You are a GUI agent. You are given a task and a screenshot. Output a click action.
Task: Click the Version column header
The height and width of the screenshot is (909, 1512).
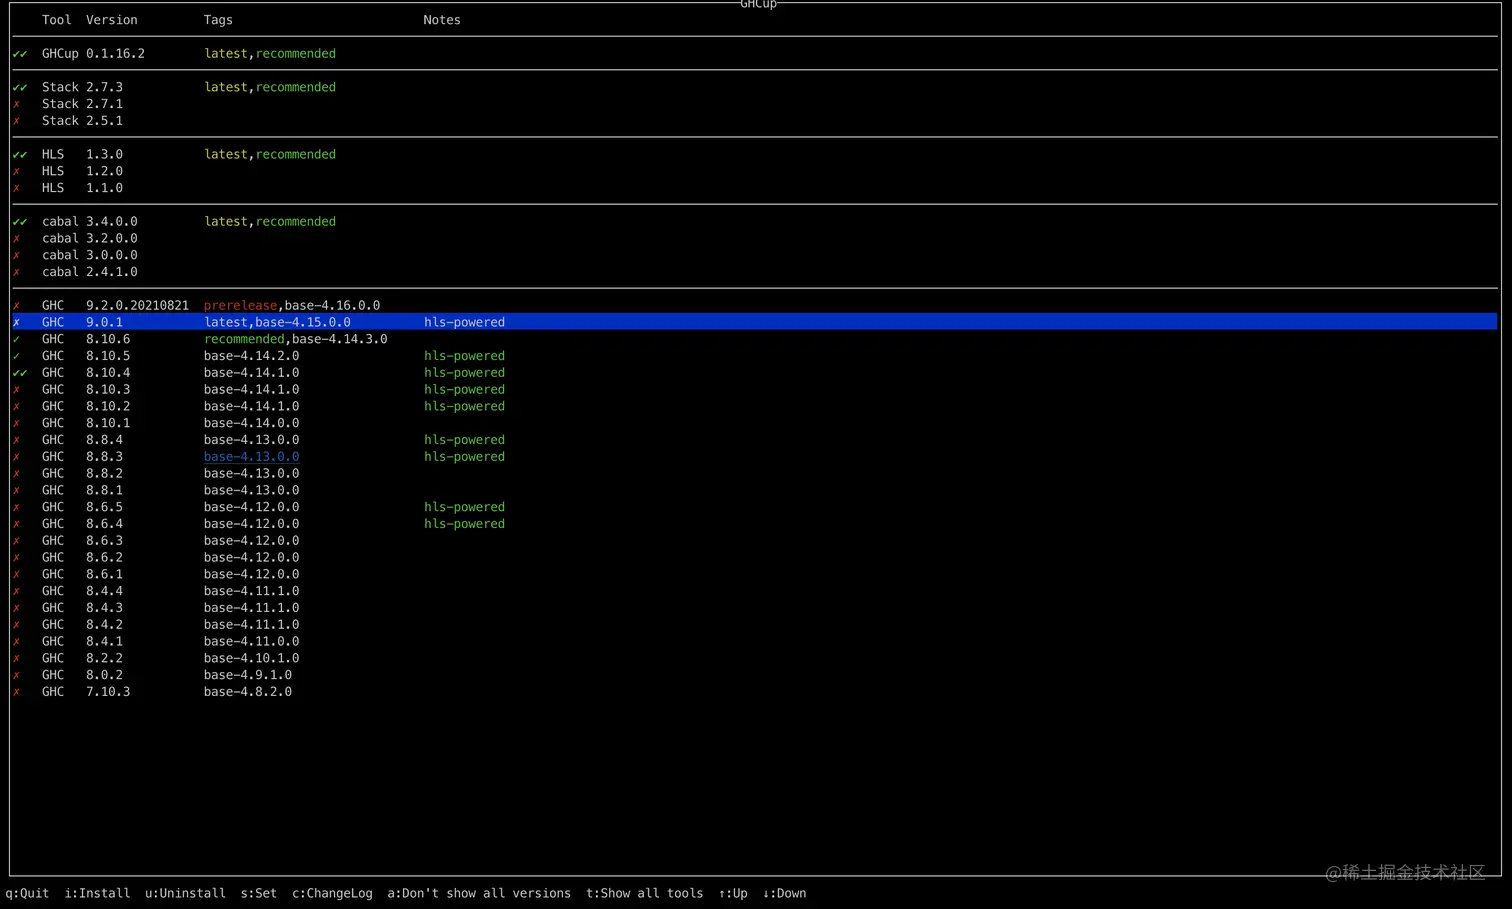[112, 20]
